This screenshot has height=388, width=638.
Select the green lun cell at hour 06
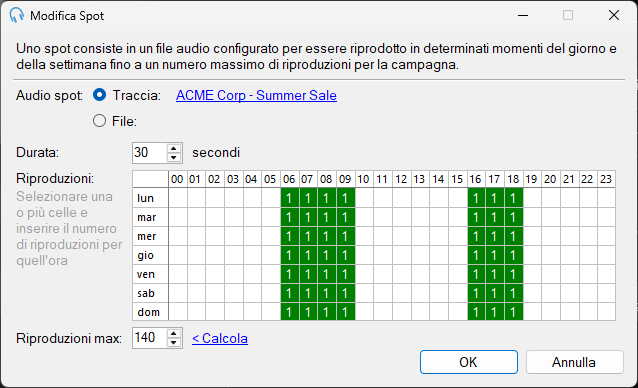(x=290, y=198)
